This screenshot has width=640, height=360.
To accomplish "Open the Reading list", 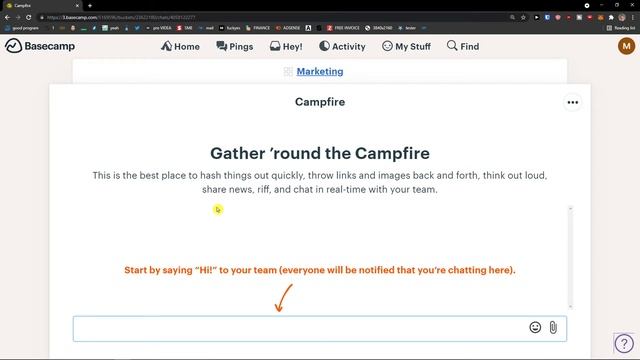I will coord(621,28).
